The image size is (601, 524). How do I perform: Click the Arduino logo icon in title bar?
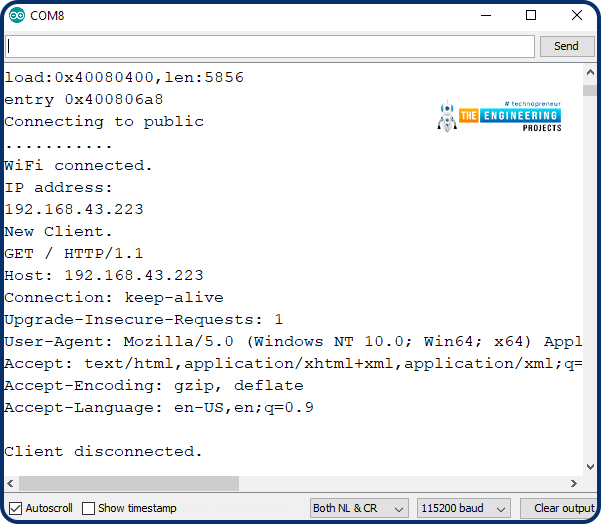pyautogui.click(x=17, y=15)
